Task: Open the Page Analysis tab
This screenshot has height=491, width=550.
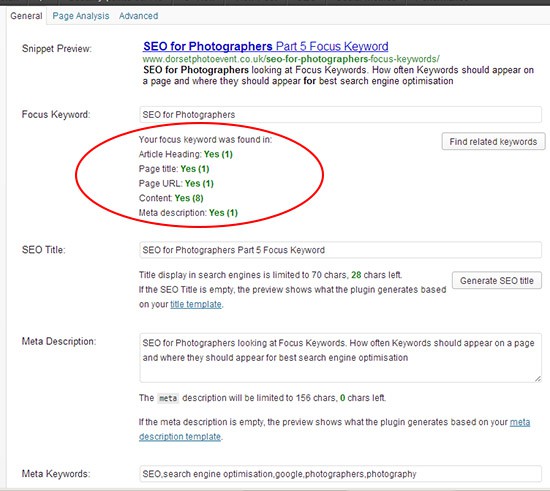Action: (81, 16)
